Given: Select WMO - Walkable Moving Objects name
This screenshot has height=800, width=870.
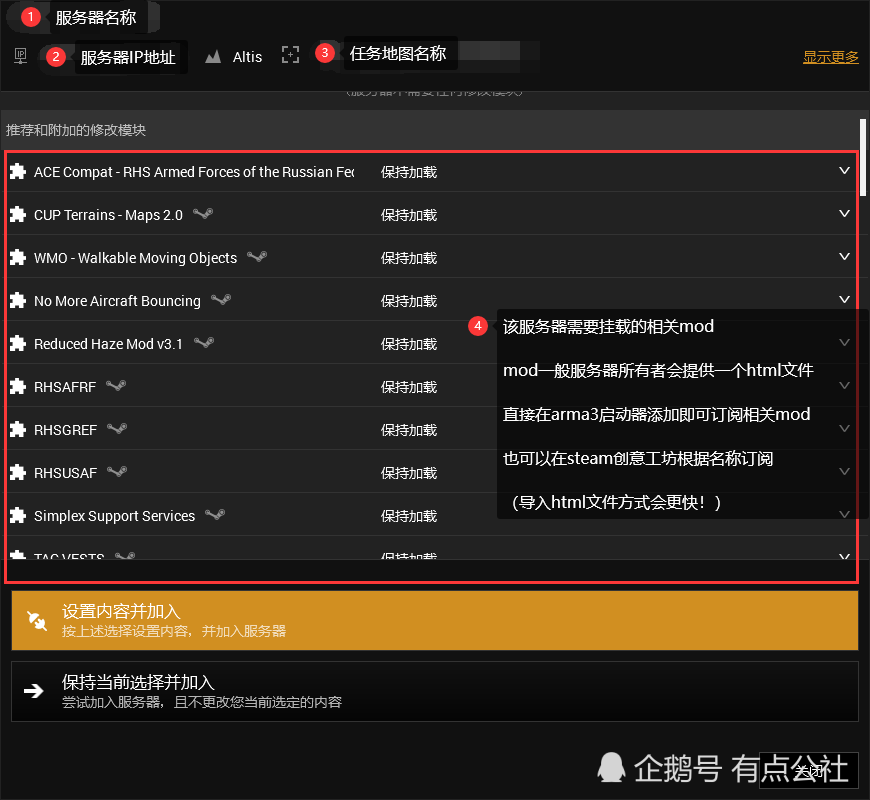Looking at the screenshot, I should click(135, 258).
